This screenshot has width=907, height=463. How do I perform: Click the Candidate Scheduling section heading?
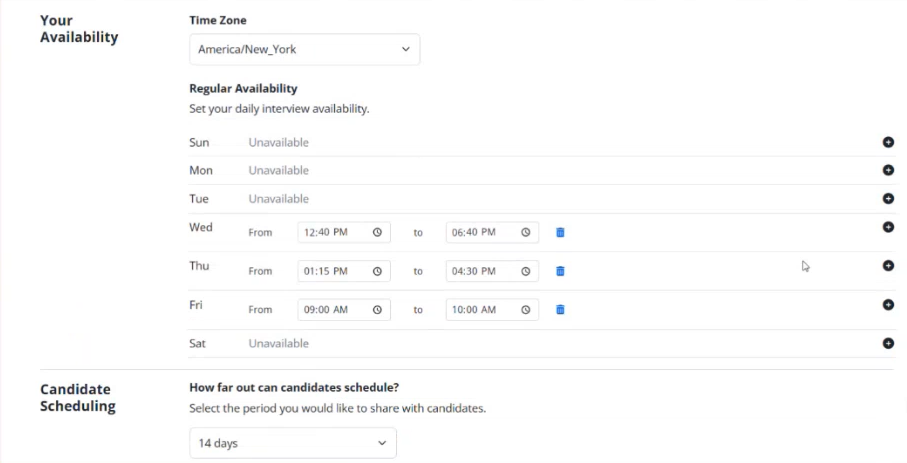click(78, 398)
